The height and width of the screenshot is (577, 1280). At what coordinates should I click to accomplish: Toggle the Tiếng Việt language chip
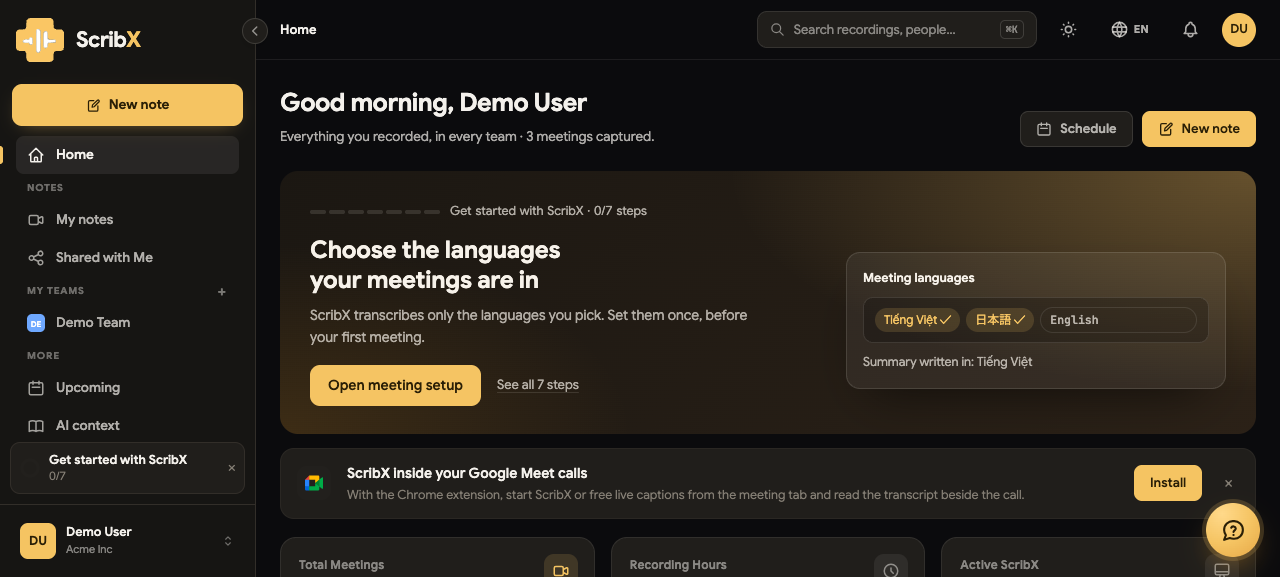917,320
